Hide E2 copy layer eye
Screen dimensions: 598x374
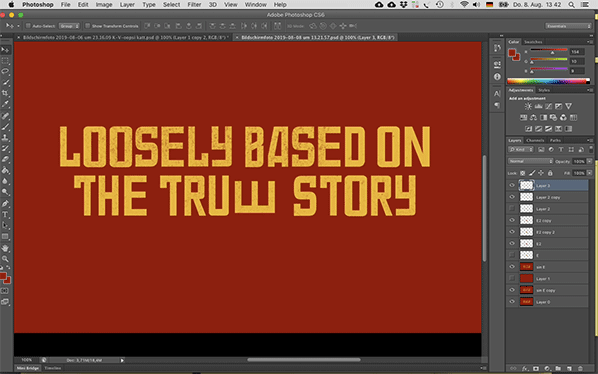[x=512, y=220]
